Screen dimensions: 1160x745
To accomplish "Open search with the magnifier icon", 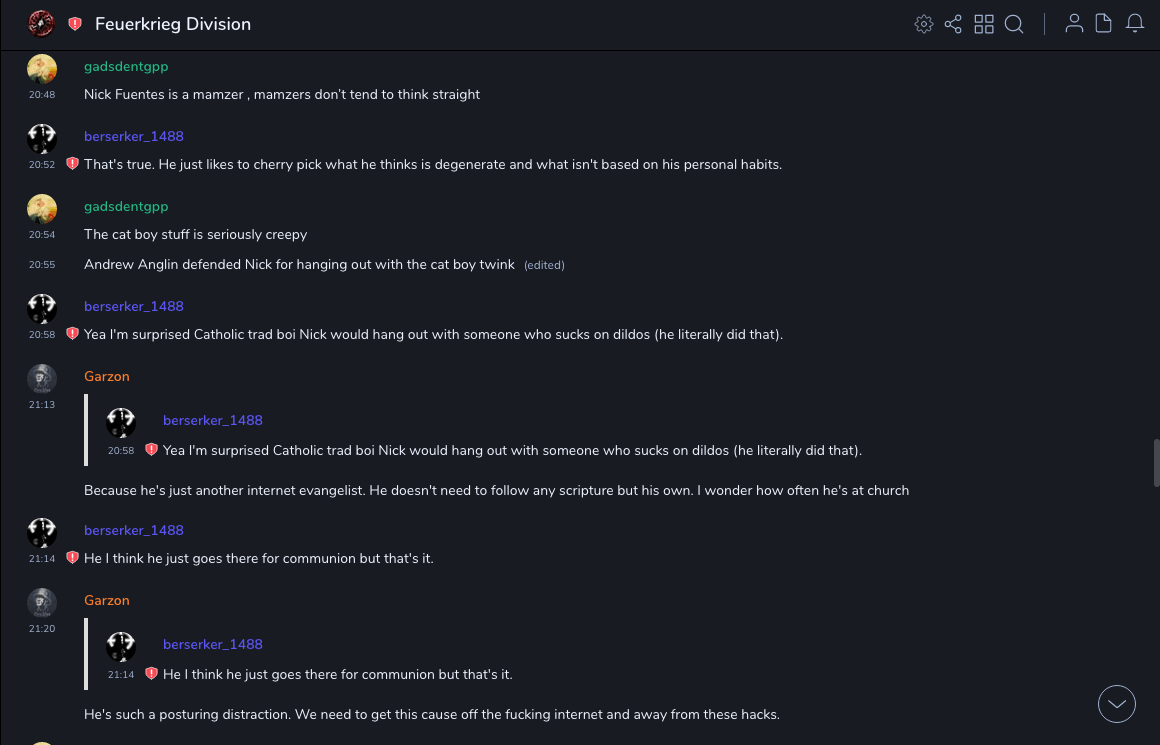I will coord(1014,24).
